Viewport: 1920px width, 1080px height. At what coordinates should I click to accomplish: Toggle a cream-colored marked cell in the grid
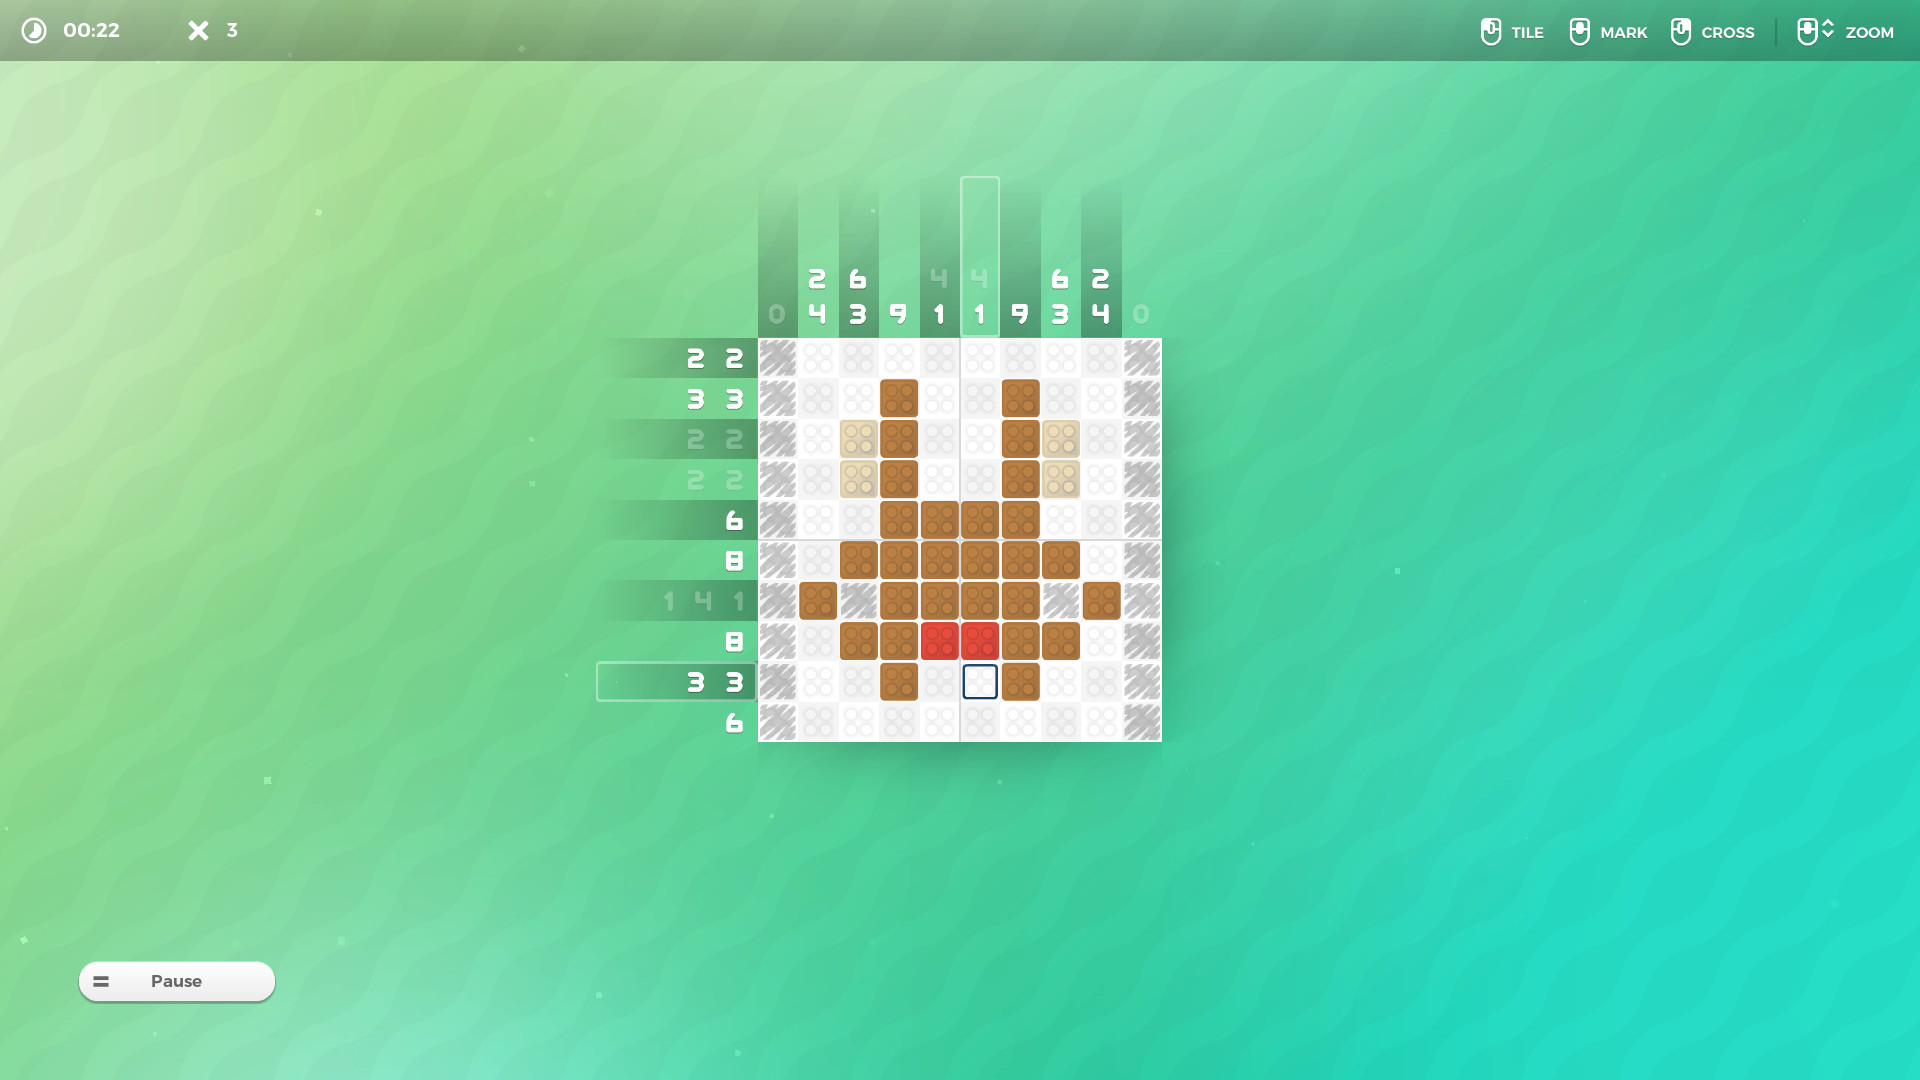tap(859, 439)
